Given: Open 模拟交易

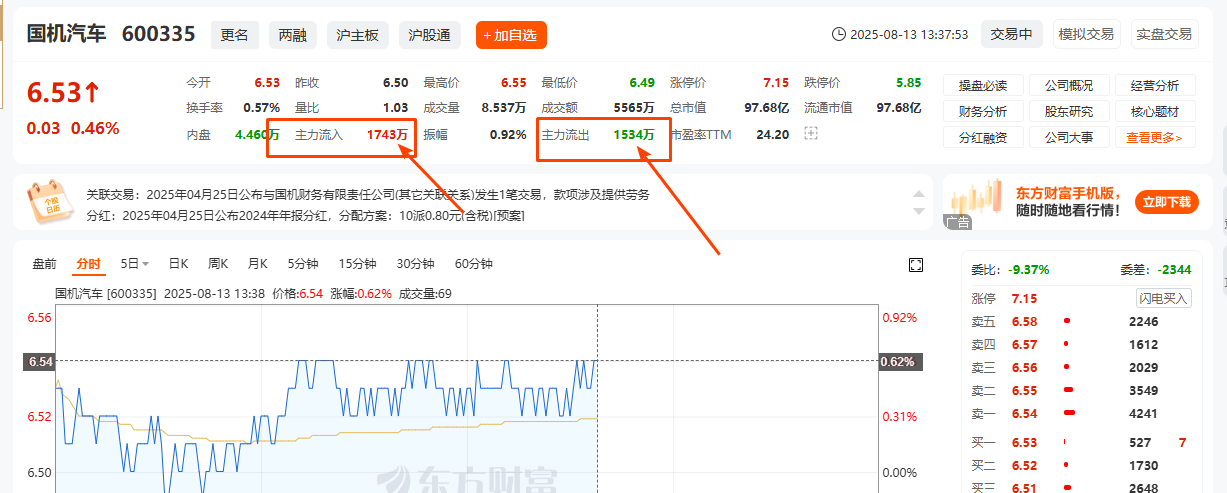Looking at the screenshot, I should tap(1086, 34).
